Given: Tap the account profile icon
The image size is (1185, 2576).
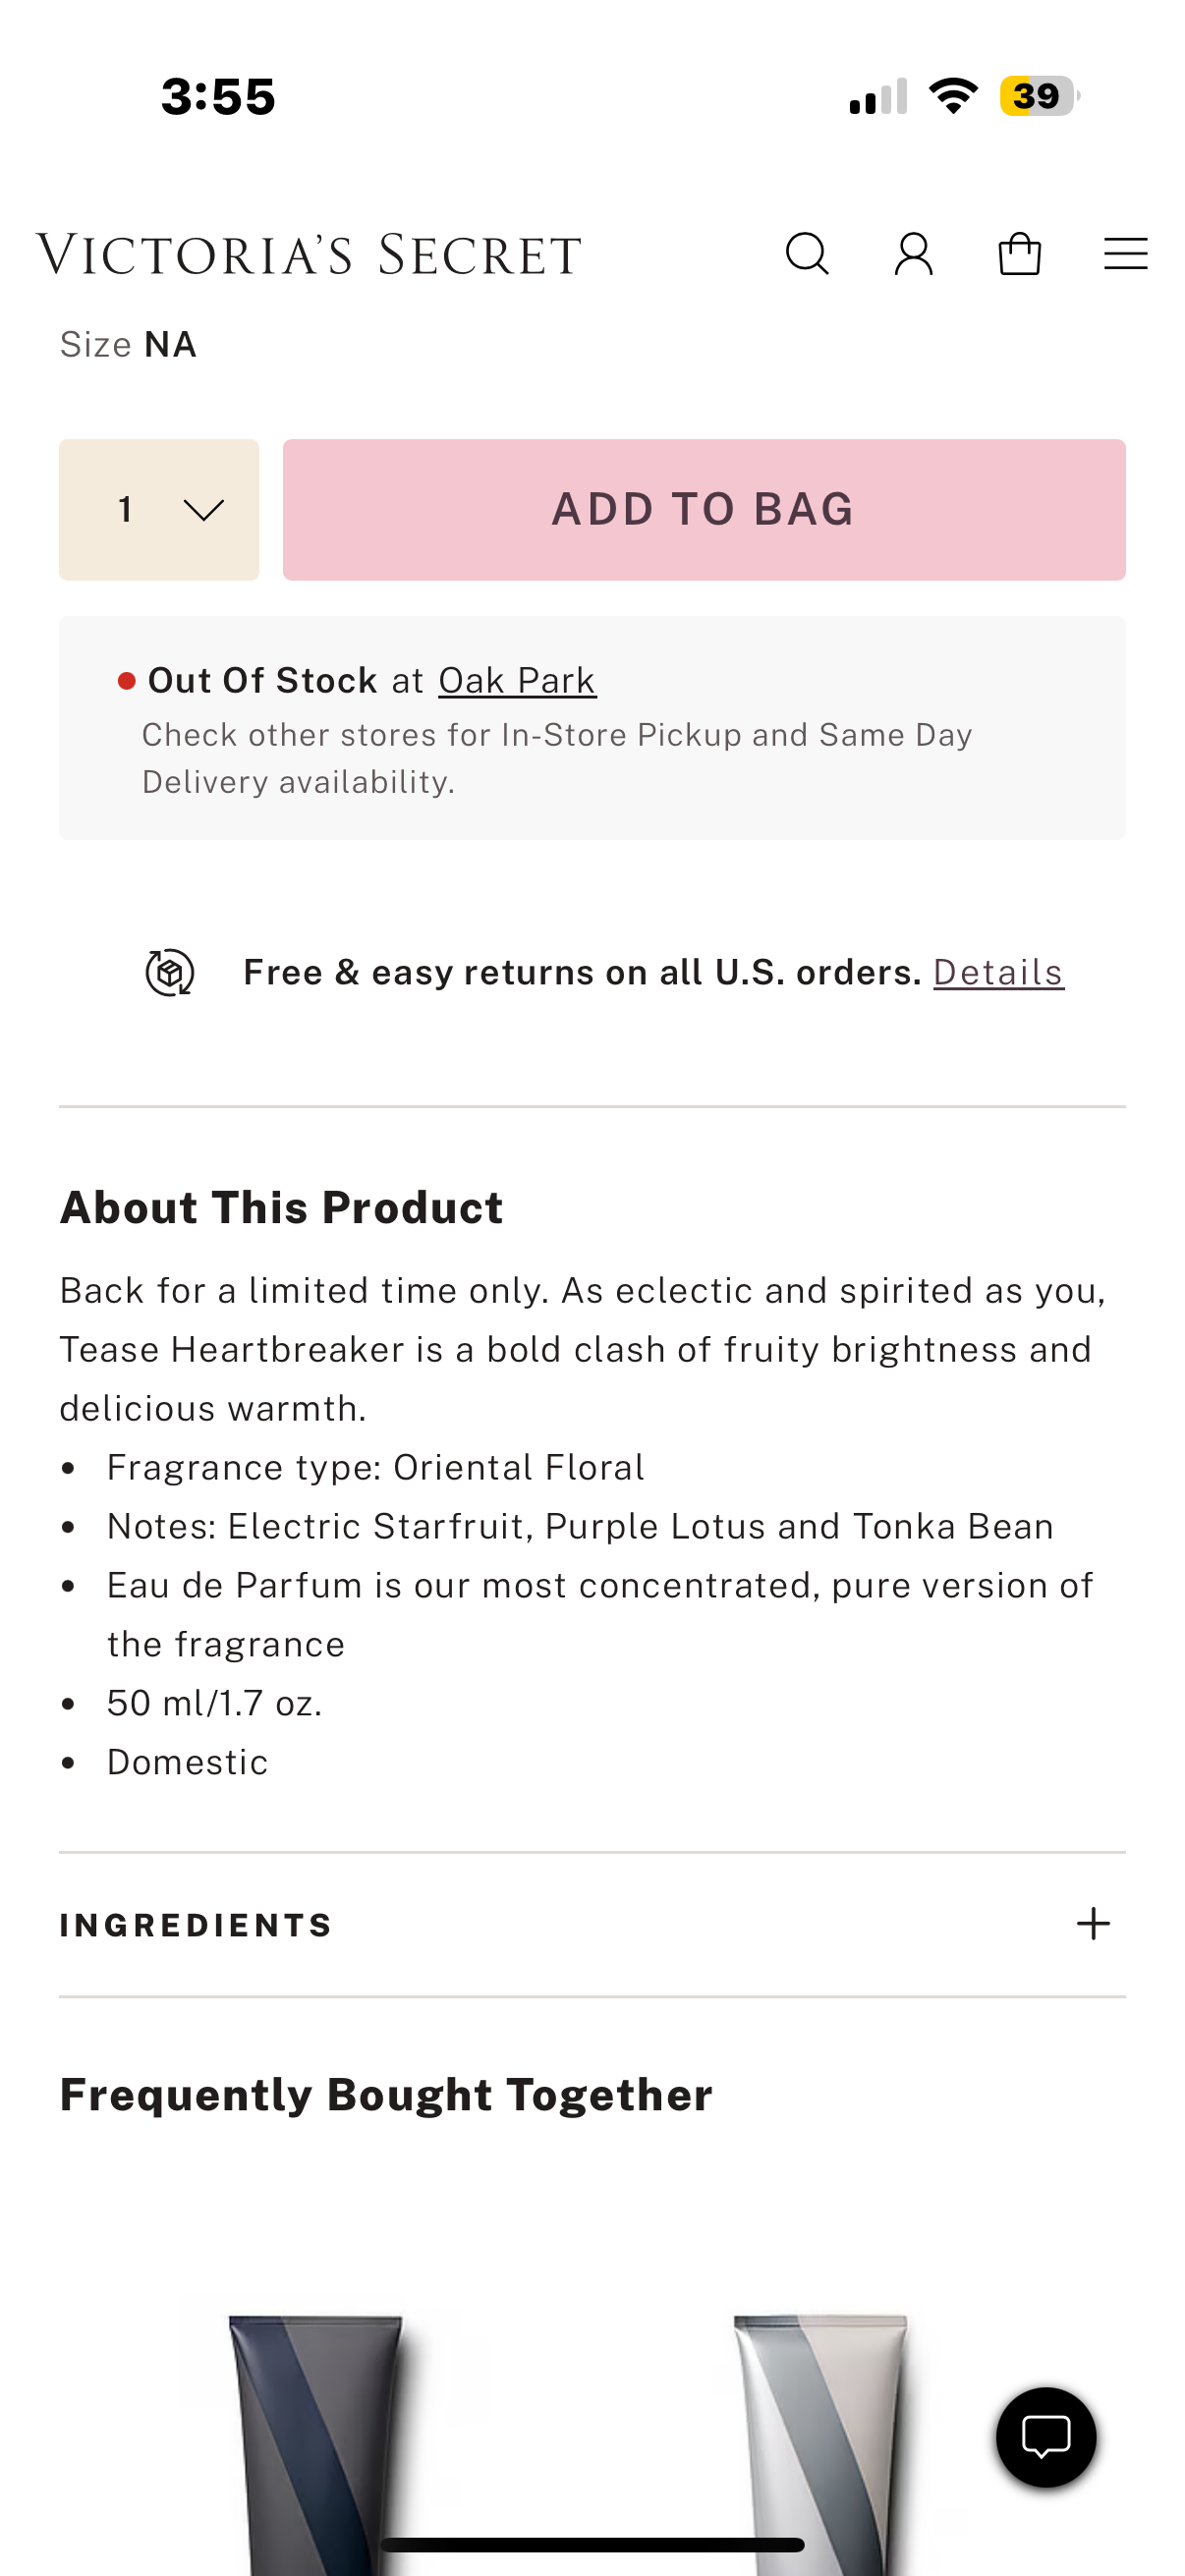Looking at the screenshot, I should click(913, 254).
